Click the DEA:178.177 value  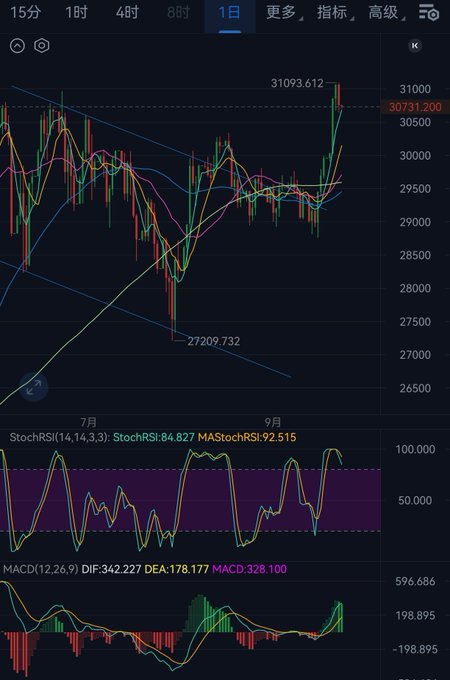[176, 569]
